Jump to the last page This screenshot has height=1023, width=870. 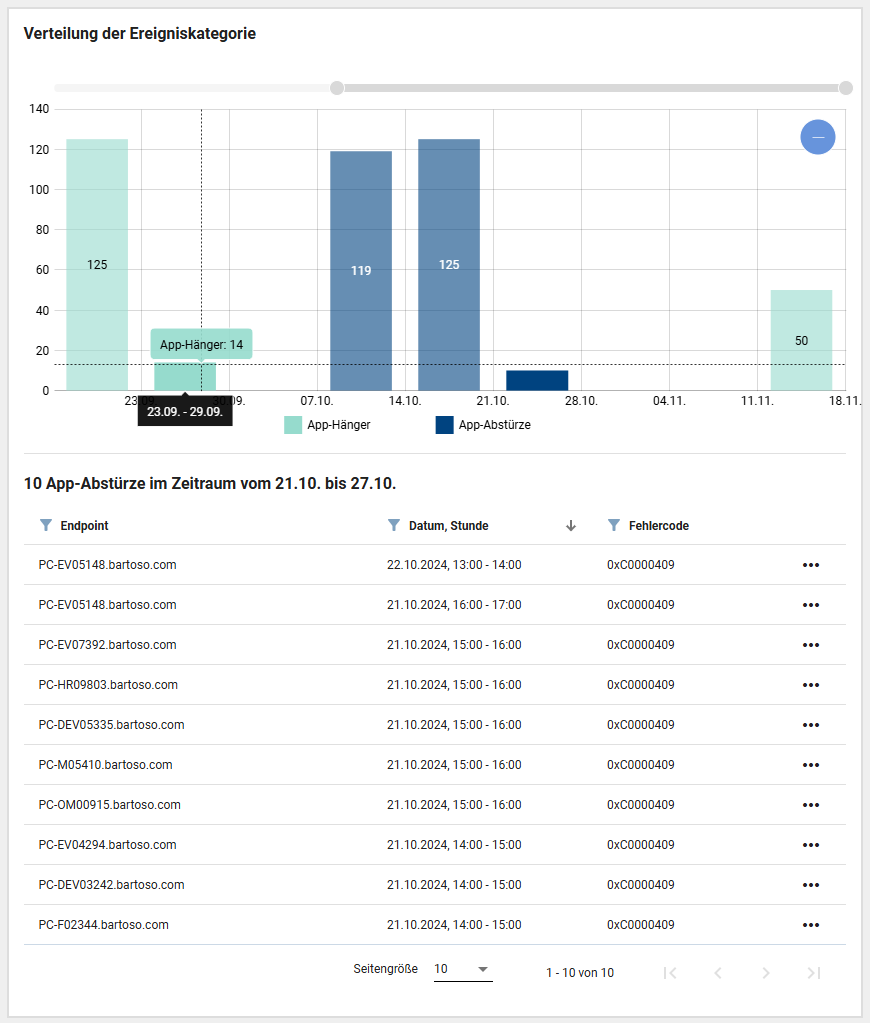pyautogui.click(x=814, y=973)
